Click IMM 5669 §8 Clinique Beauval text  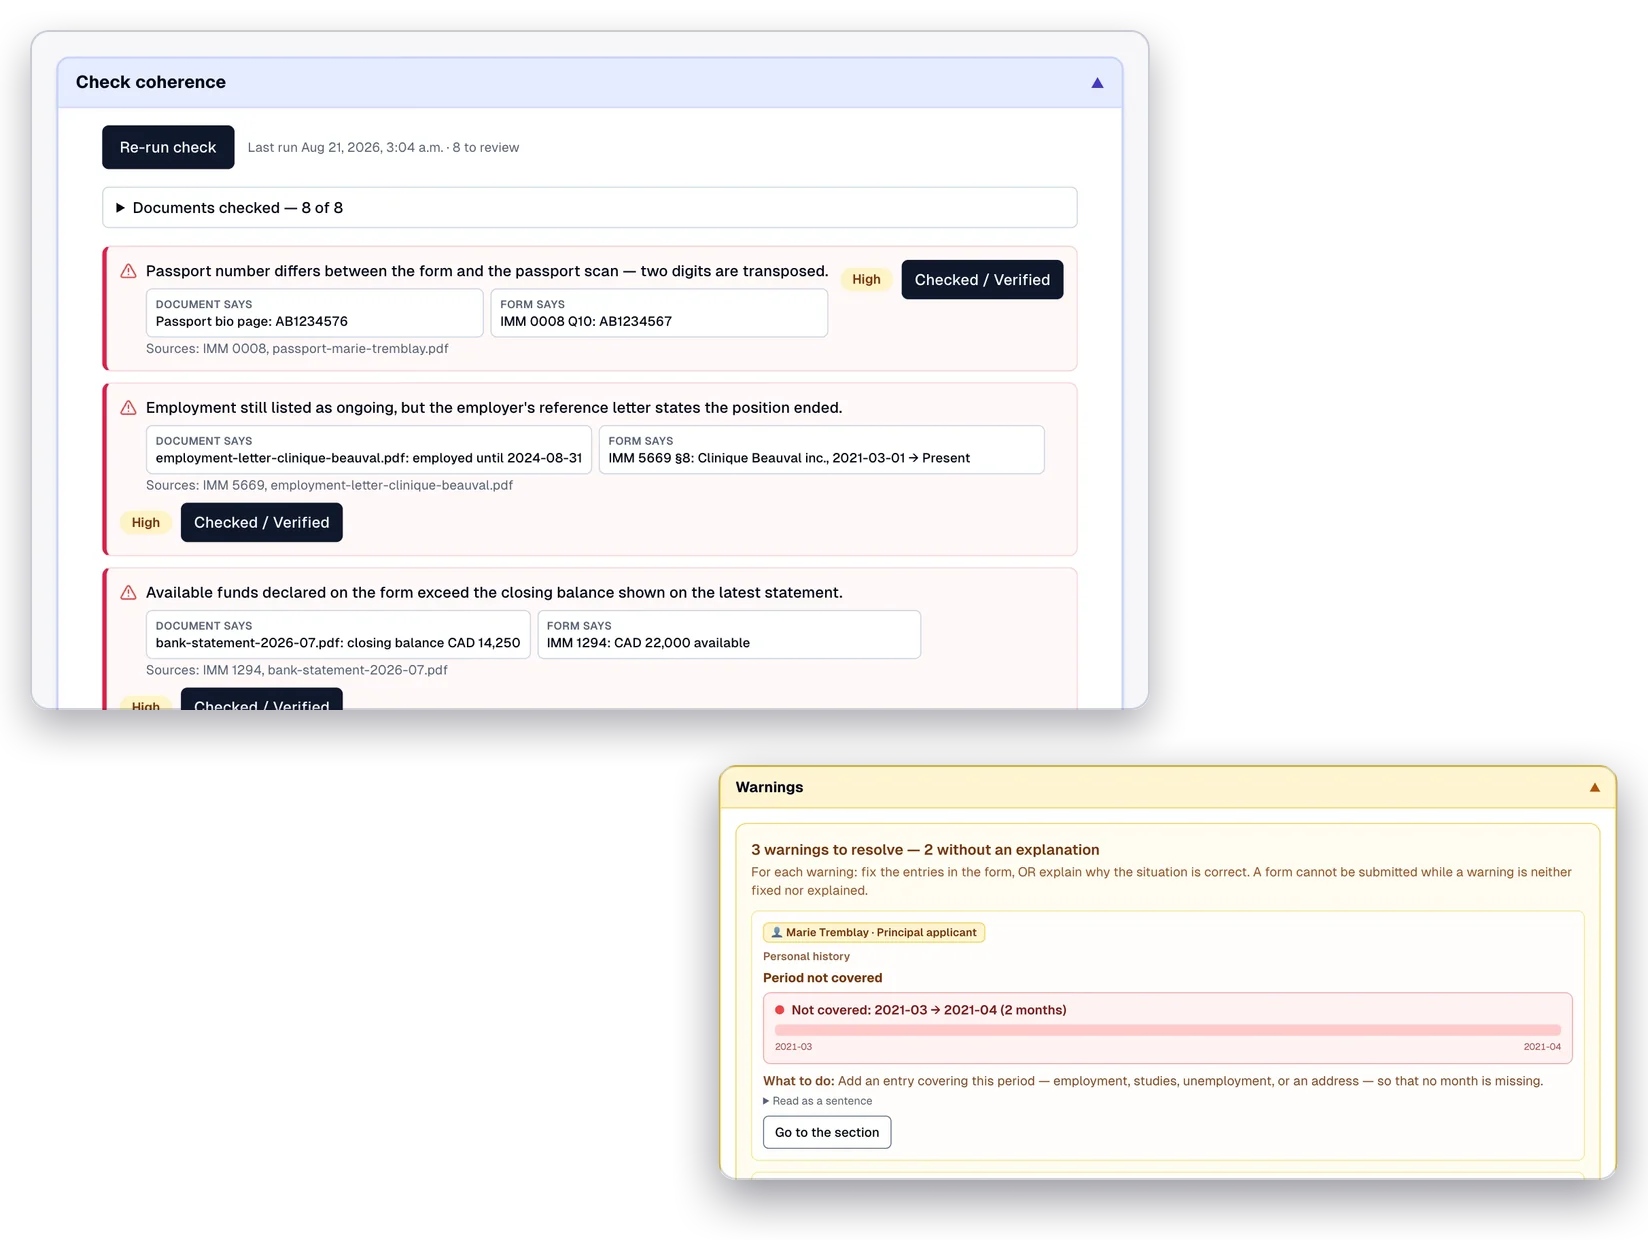(789, 458)
